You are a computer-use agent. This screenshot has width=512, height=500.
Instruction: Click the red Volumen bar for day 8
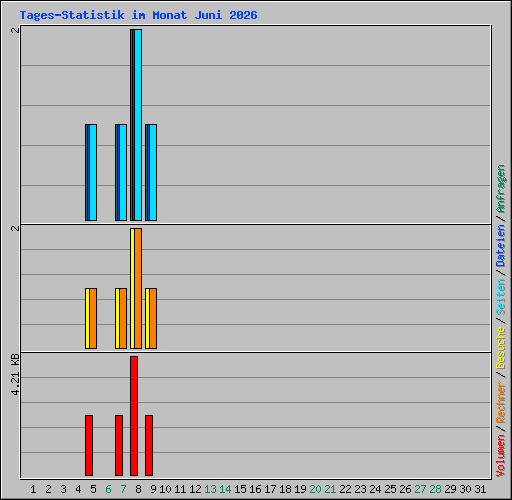click(x=134, y=416)
